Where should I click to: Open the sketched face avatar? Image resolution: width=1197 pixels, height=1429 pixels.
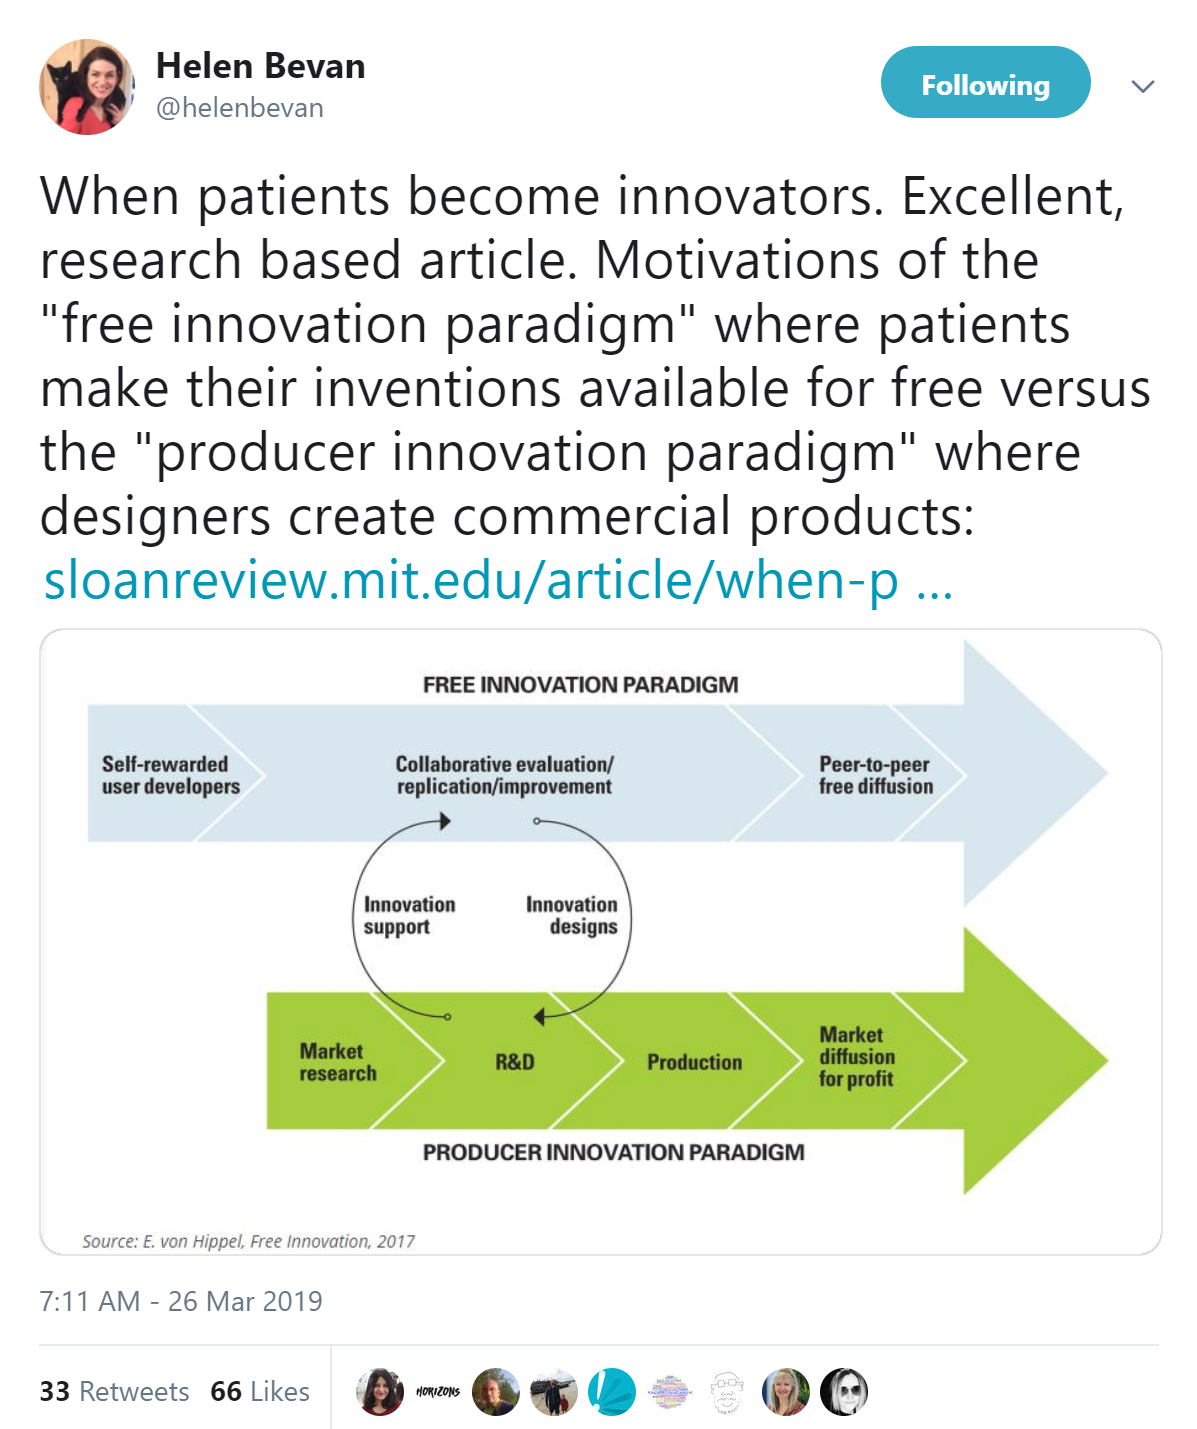pyautogui.click(x=728, y=1392)
